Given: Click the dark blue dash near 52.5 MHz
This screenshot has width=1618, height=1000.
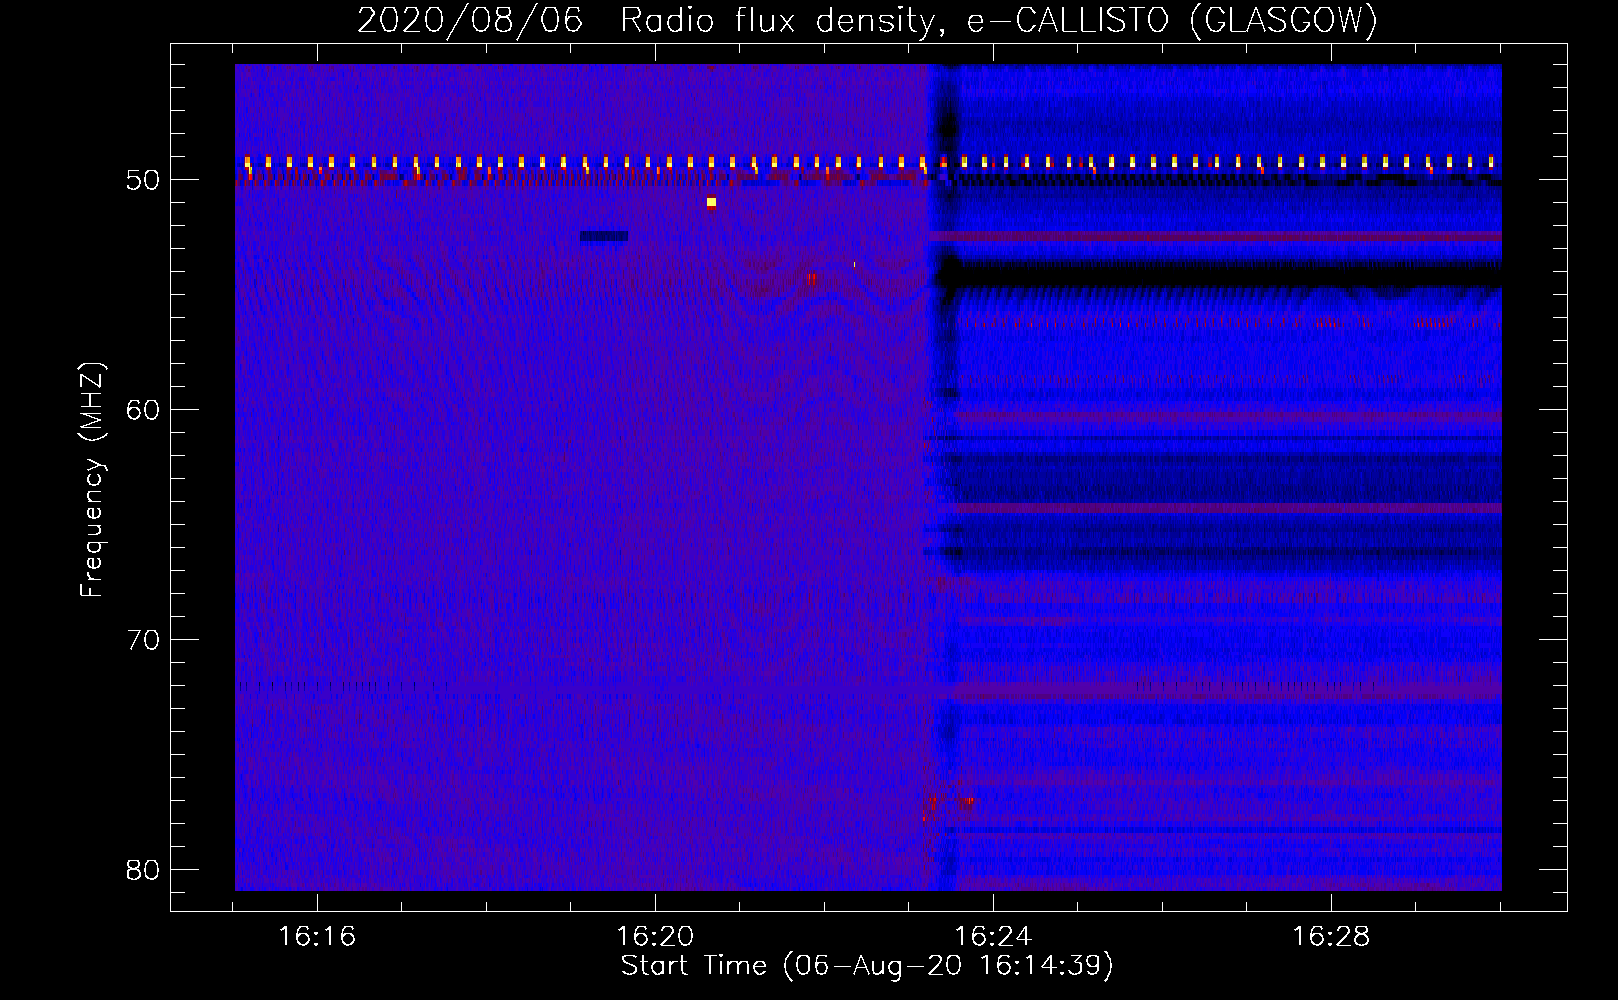Looking at the screenshot, I should click(604, 236).
